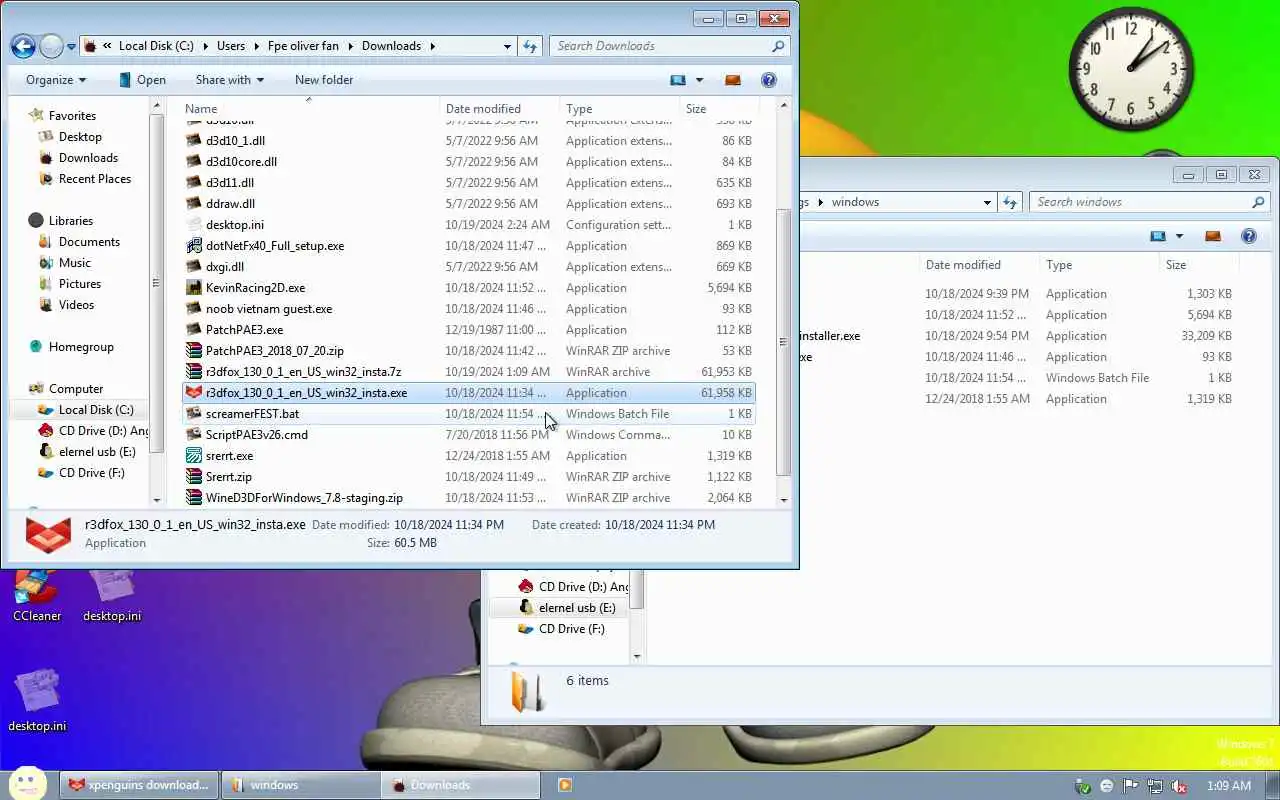Open the address bar history dropdown in Downloads
The width and height of the screenshot is (1280, 800).
click(508, 46)
